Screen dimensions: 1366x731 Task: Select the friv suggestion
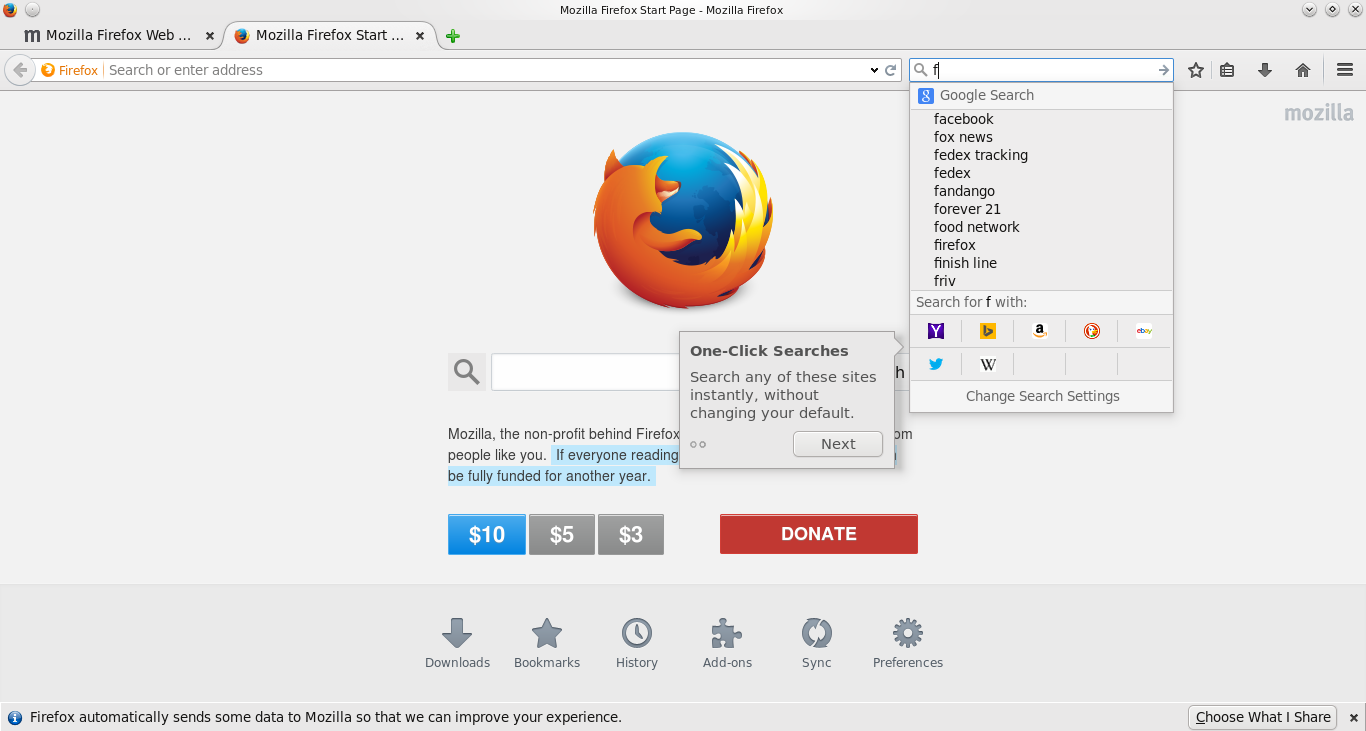coord(1041,281)
